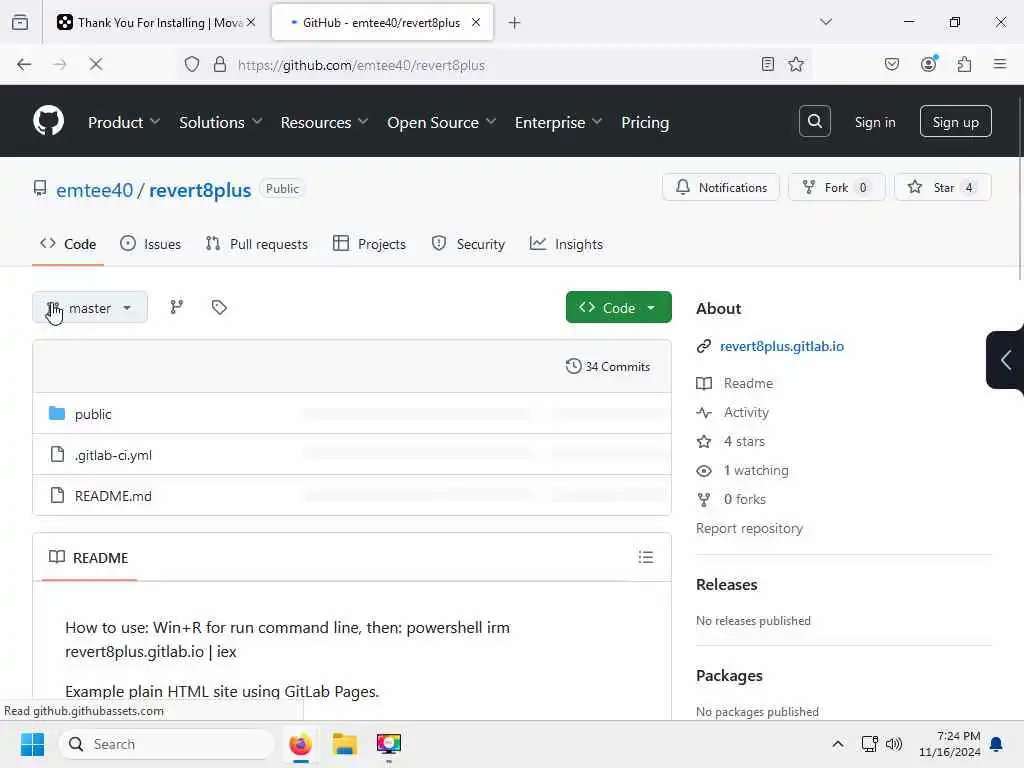Open the tracking protection shield icon
The width and height of the screenshot is (1024, 768).
pyautogui.click(x=191, y=64)
